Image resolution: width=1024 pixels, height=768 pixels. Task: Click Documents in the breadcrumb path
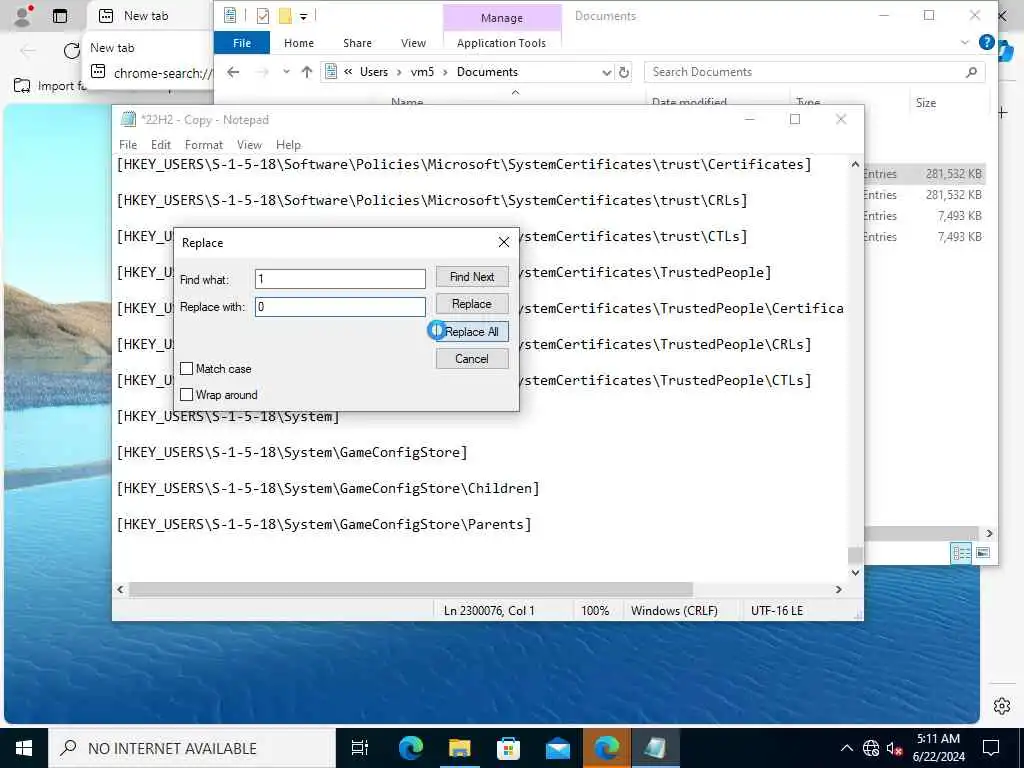(x=487, y=72)
